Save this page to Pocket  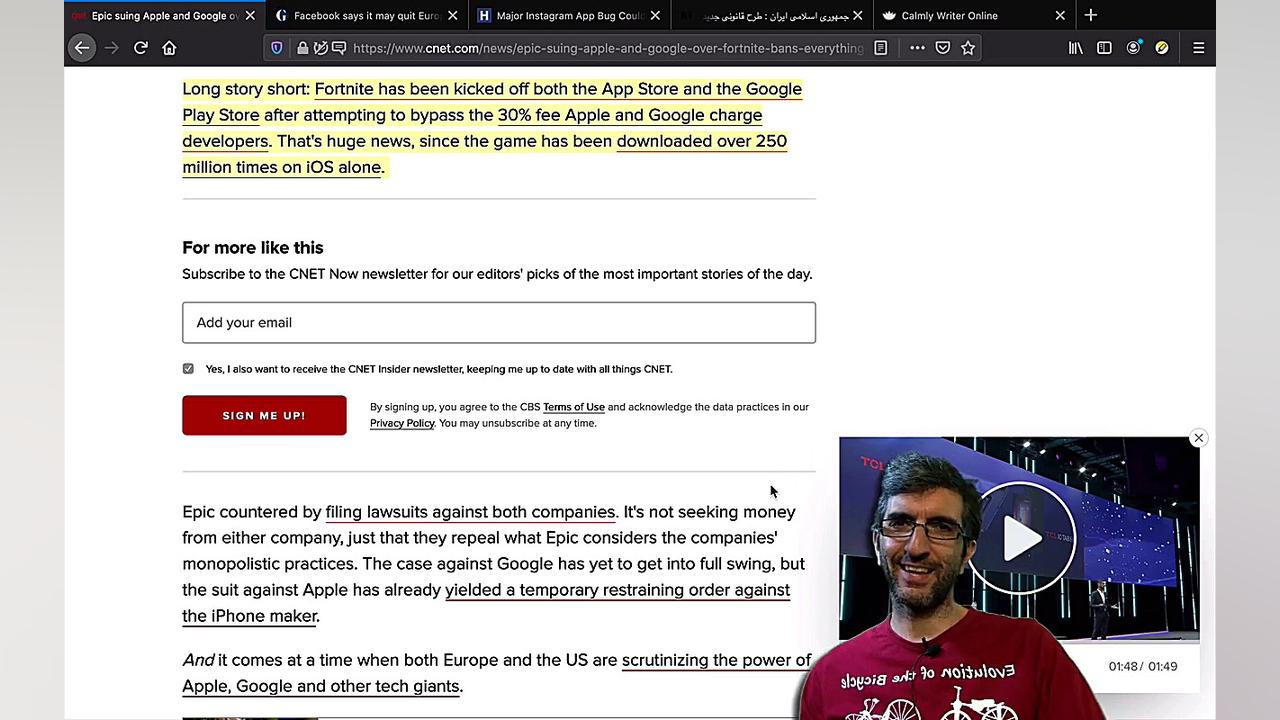pos(942,48)
